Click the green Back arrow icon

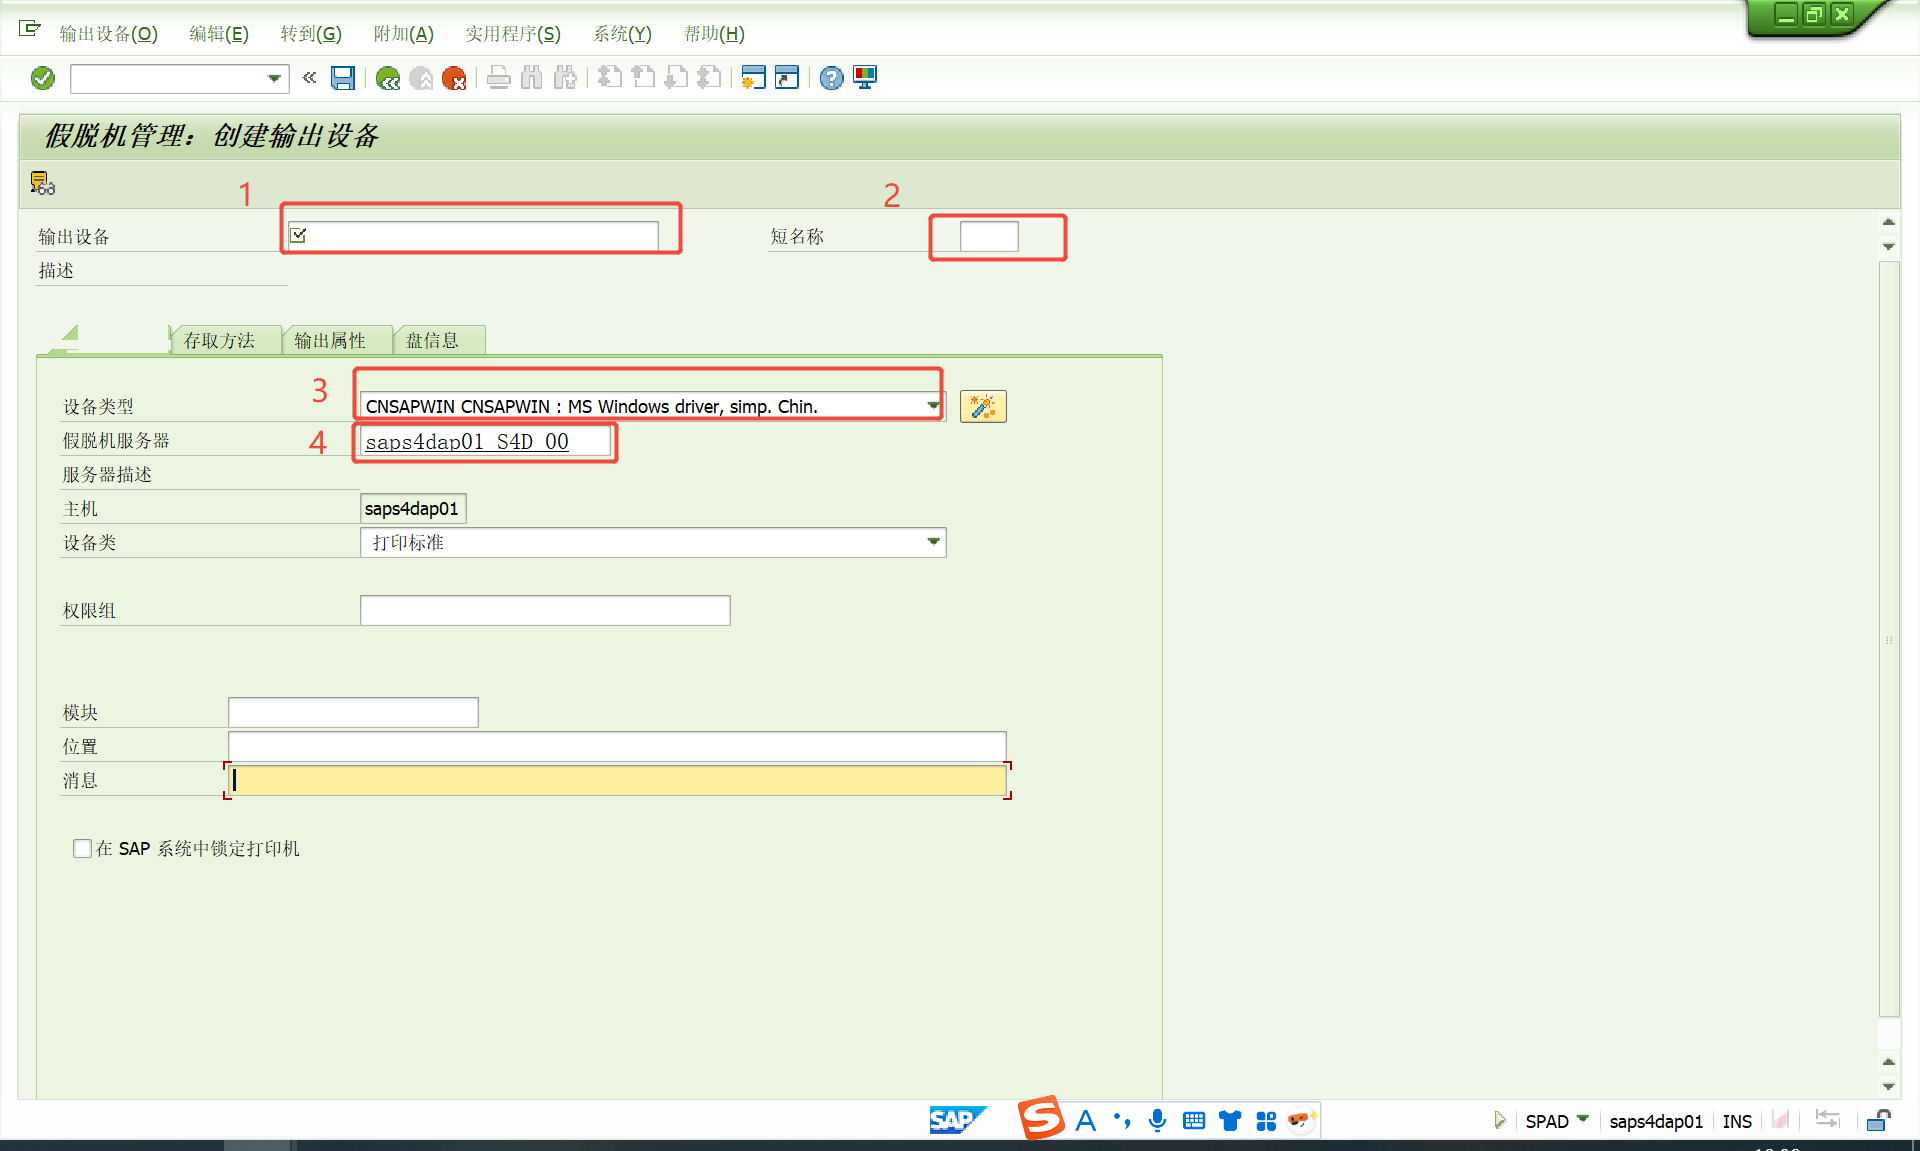pos(388,78)
